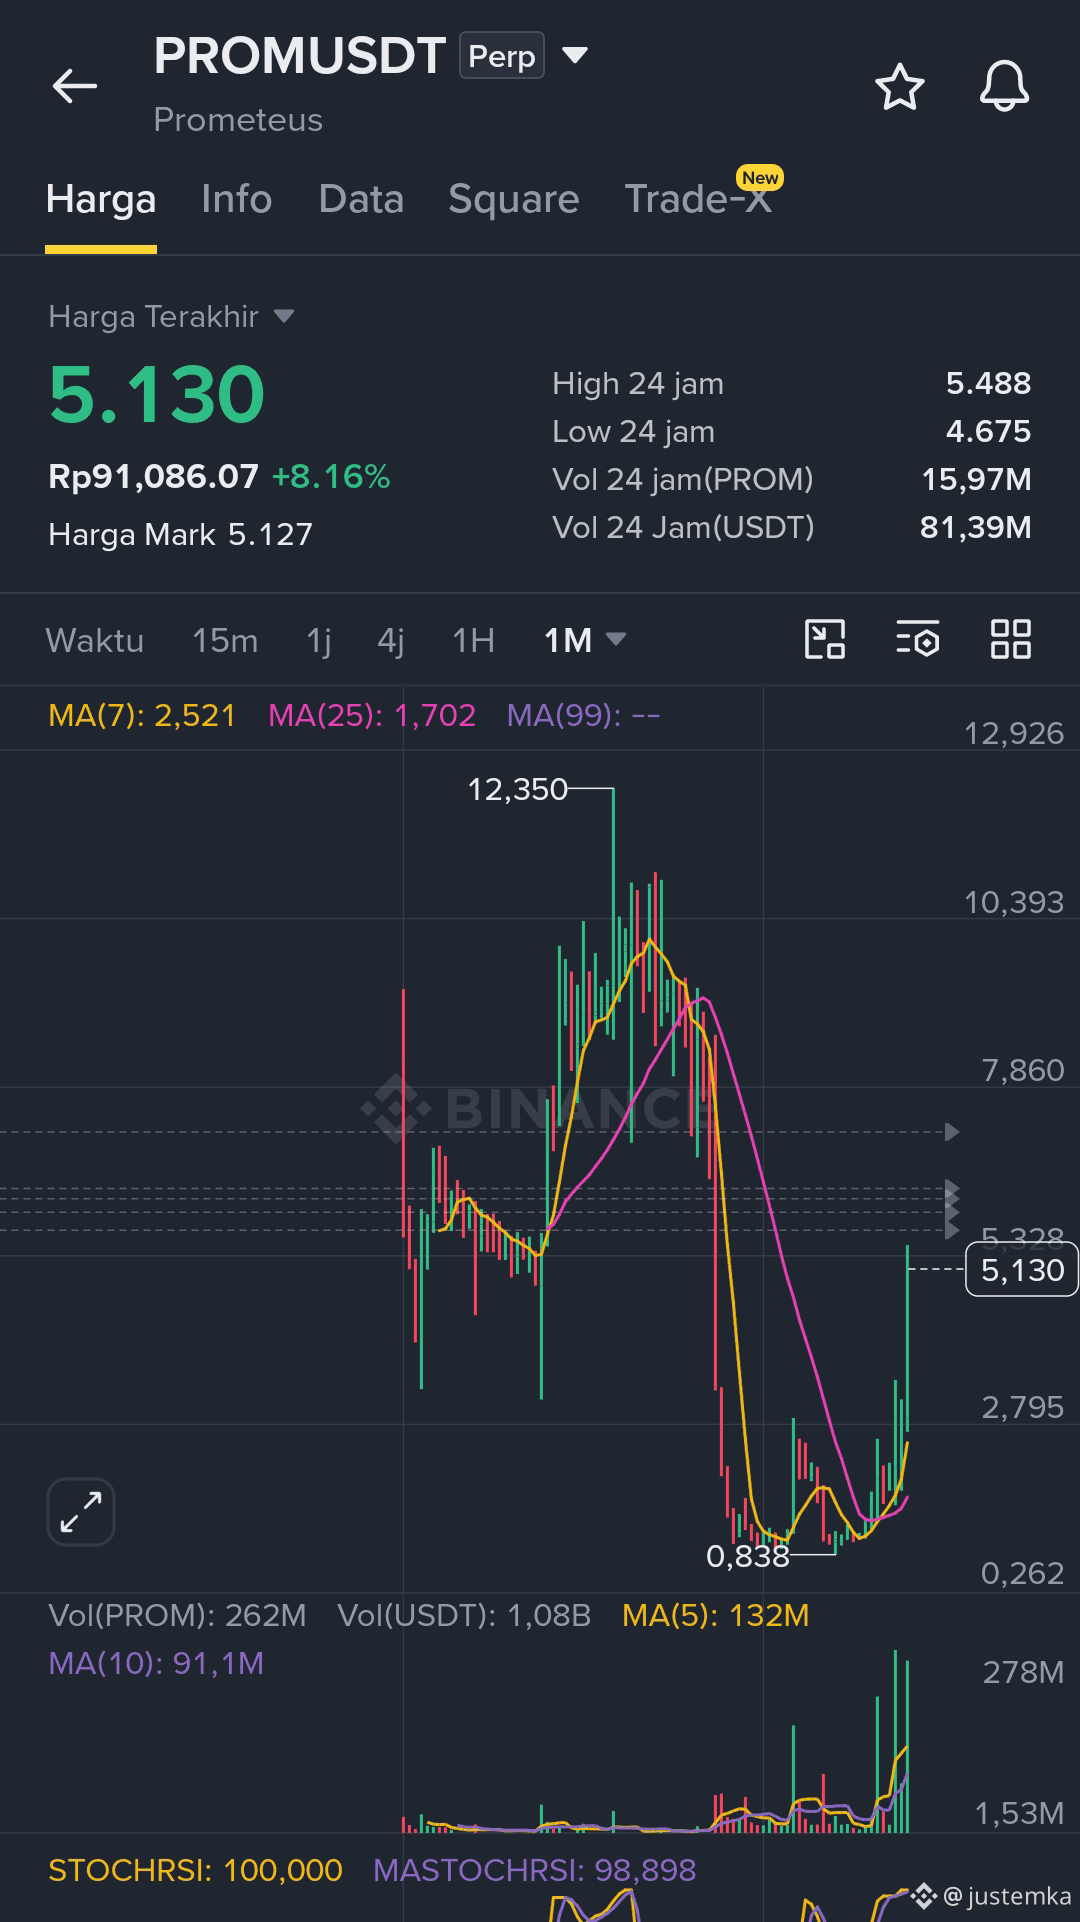1080x1922 pixels.
Task: Tap the 12,350 high marker on chart
Action: click(x=517, y=789)
